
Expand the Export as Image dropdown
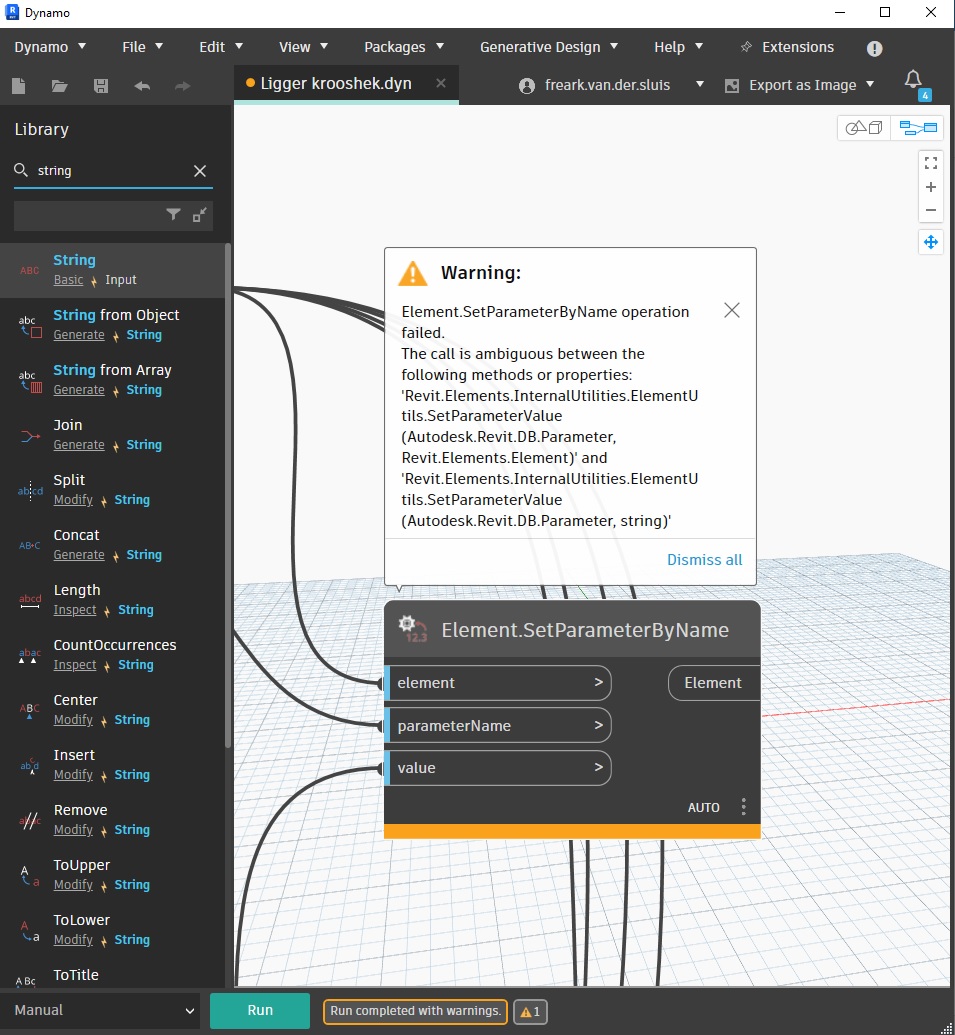coord(869,85)
